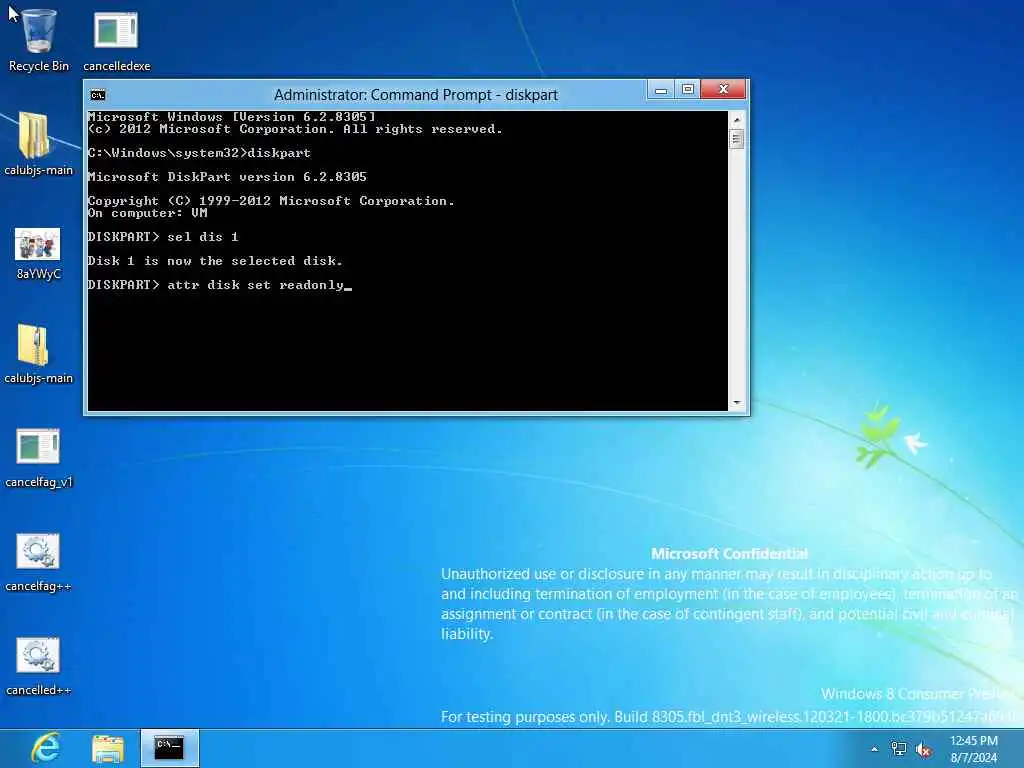Open the Command Prompt window system menu icon
The image size is (1024, 768).
98,95
